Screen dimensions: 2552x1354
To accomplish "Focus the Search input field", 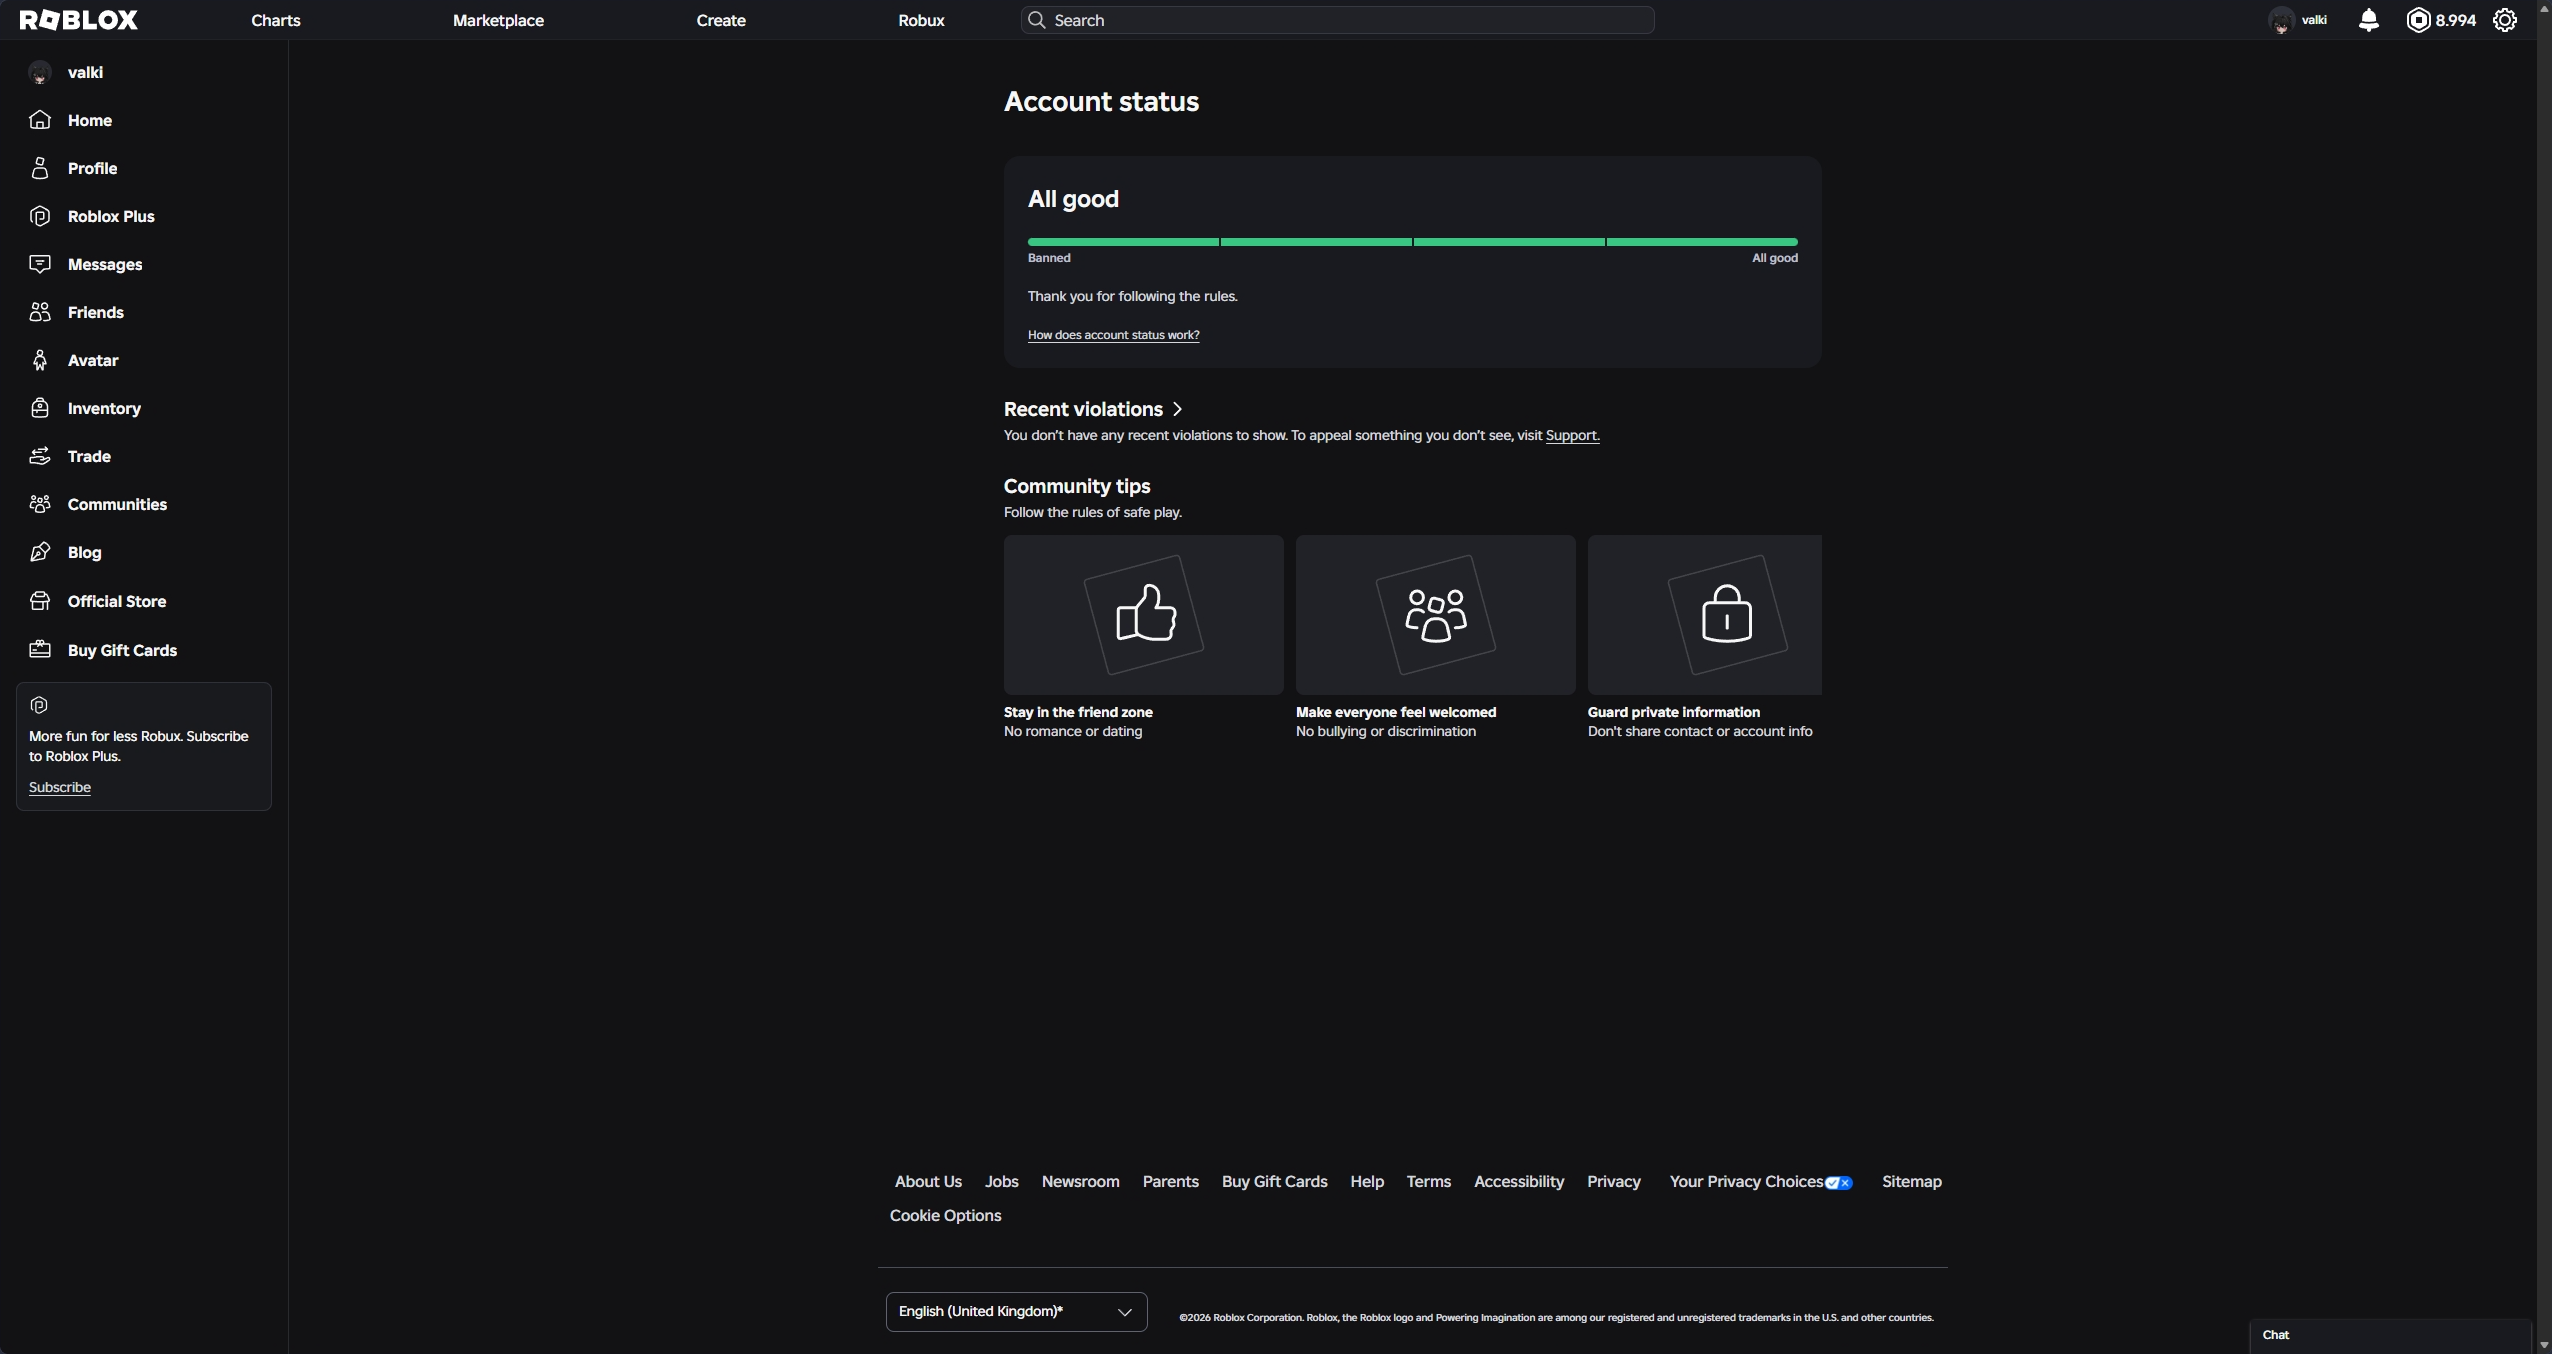I will tap(1337, 20).
